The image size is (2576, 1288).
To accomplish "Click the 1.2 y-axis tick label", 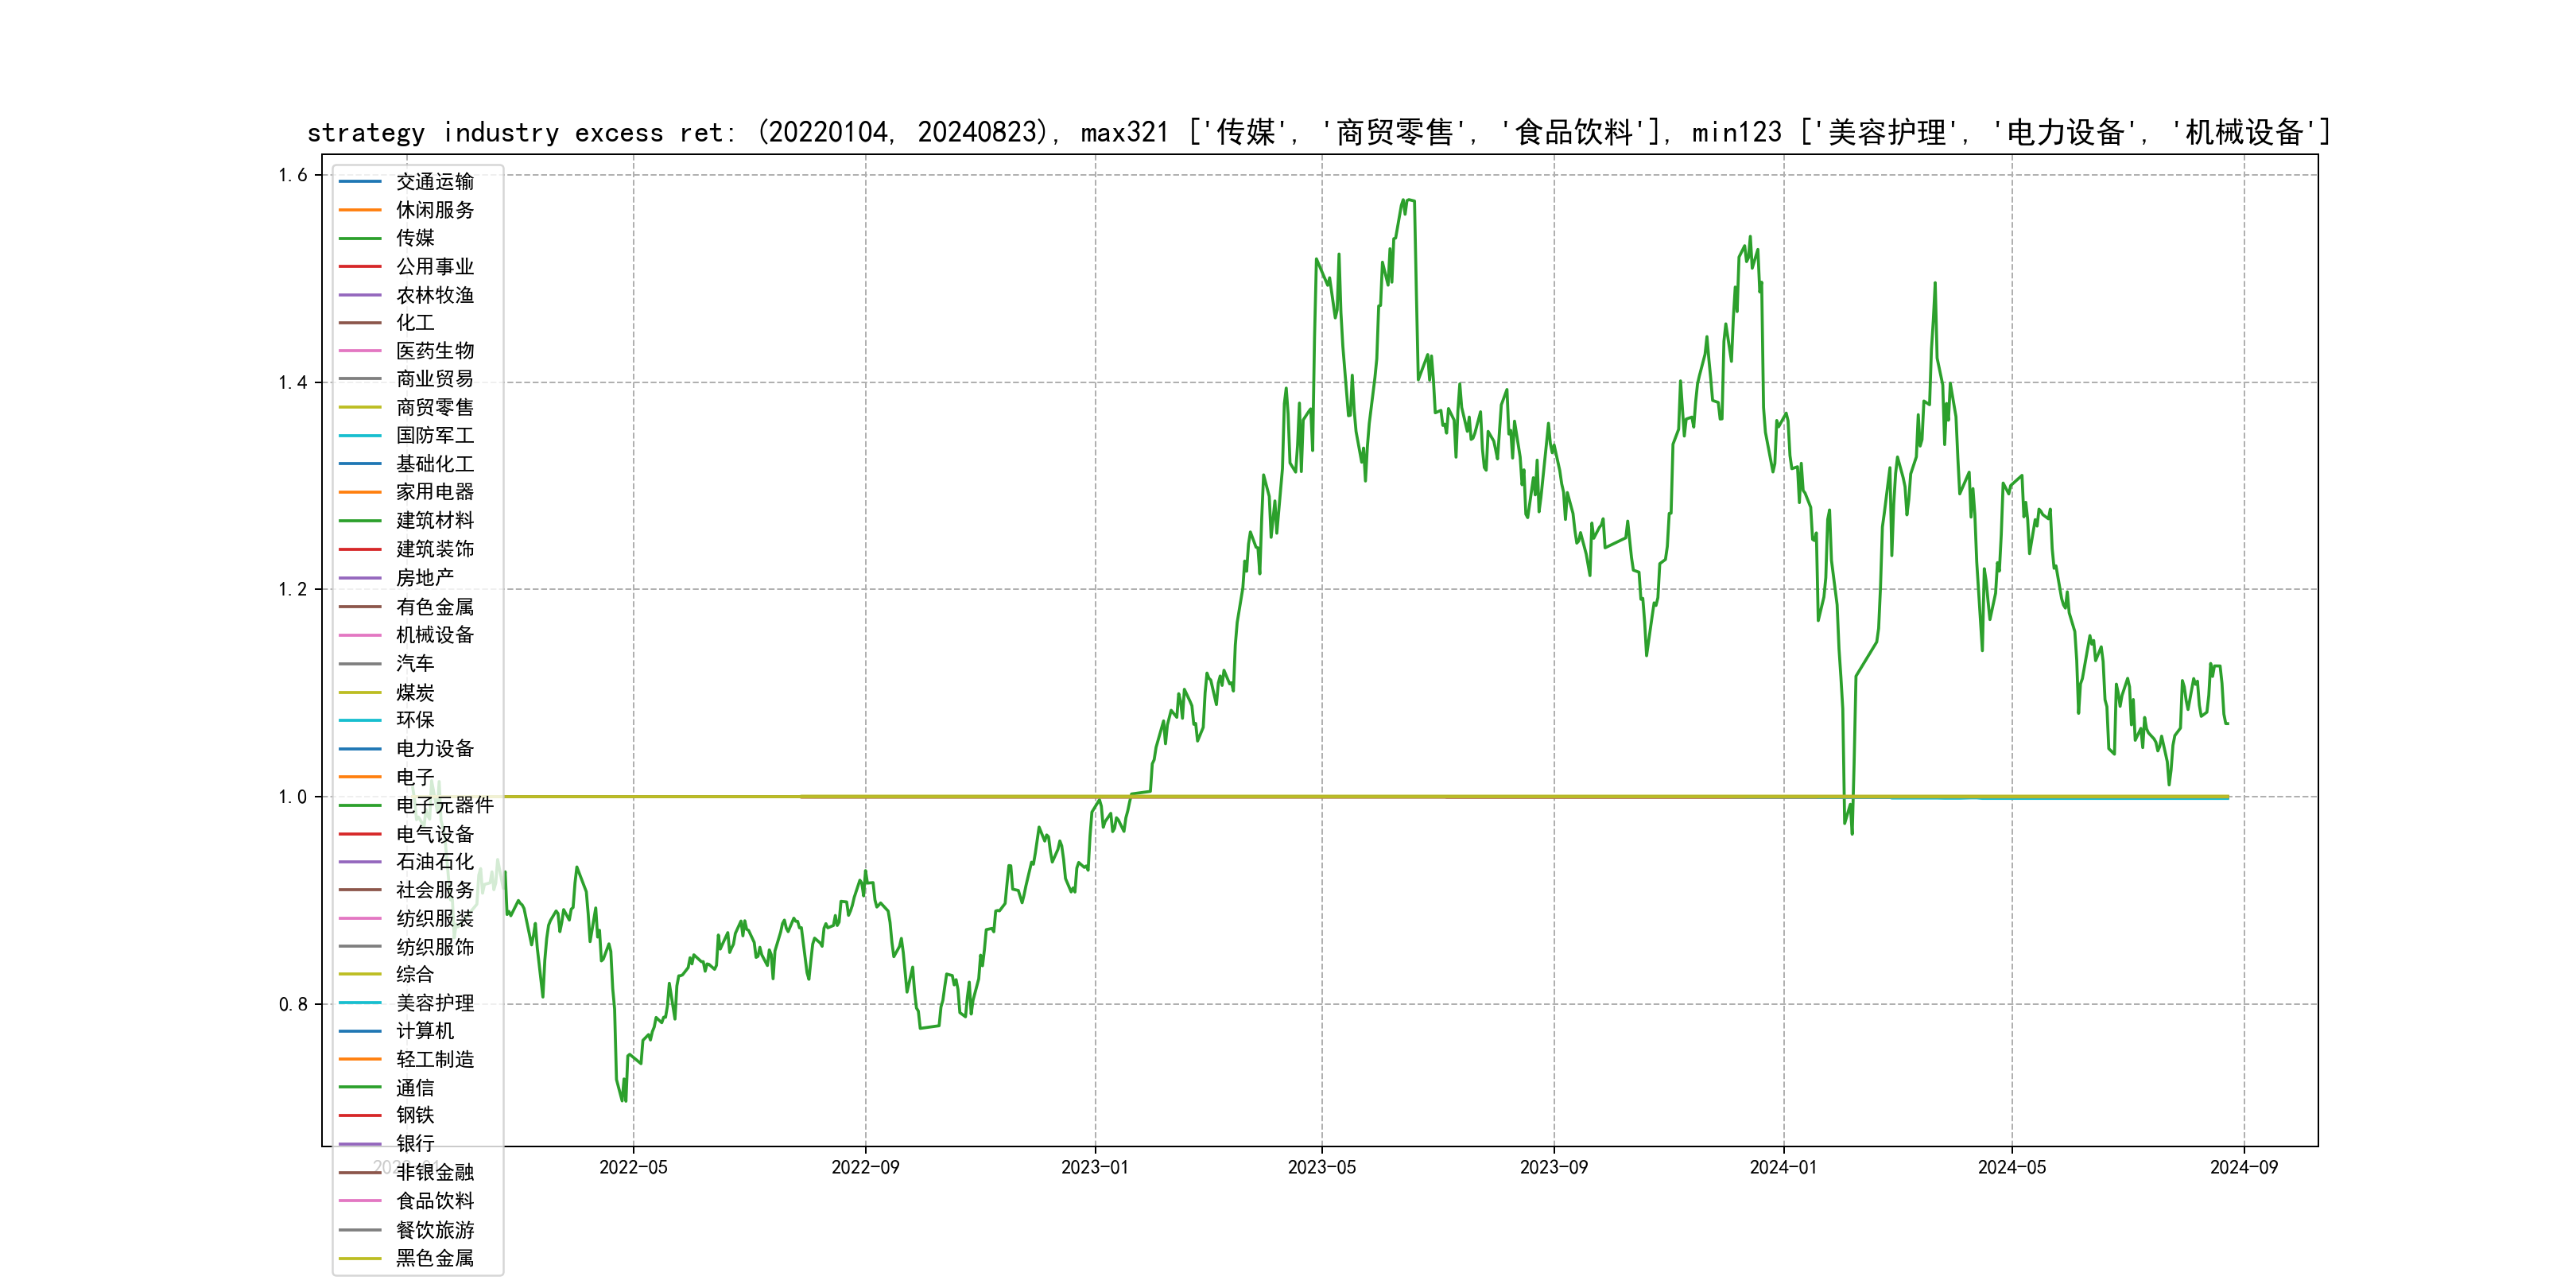I will (x=293, y=589).
